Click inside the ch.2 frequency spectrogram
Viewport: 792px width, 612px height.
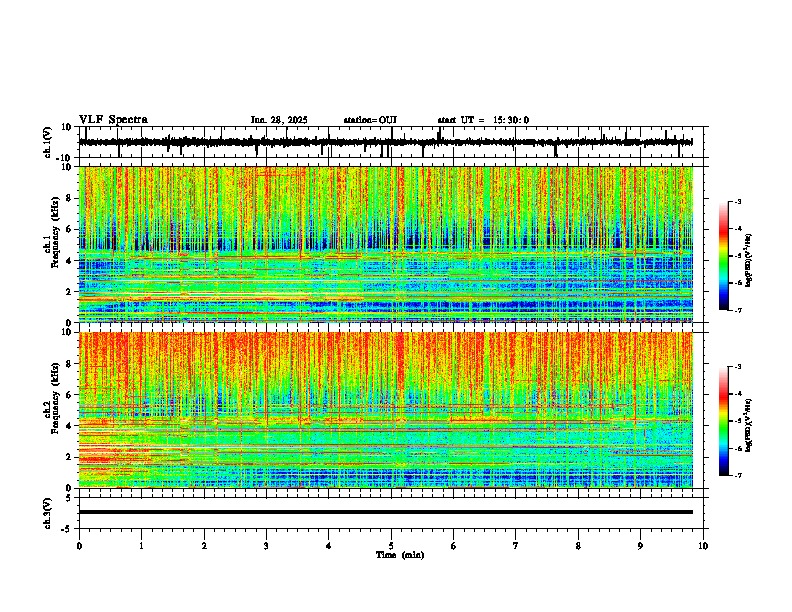click(386, 410)
